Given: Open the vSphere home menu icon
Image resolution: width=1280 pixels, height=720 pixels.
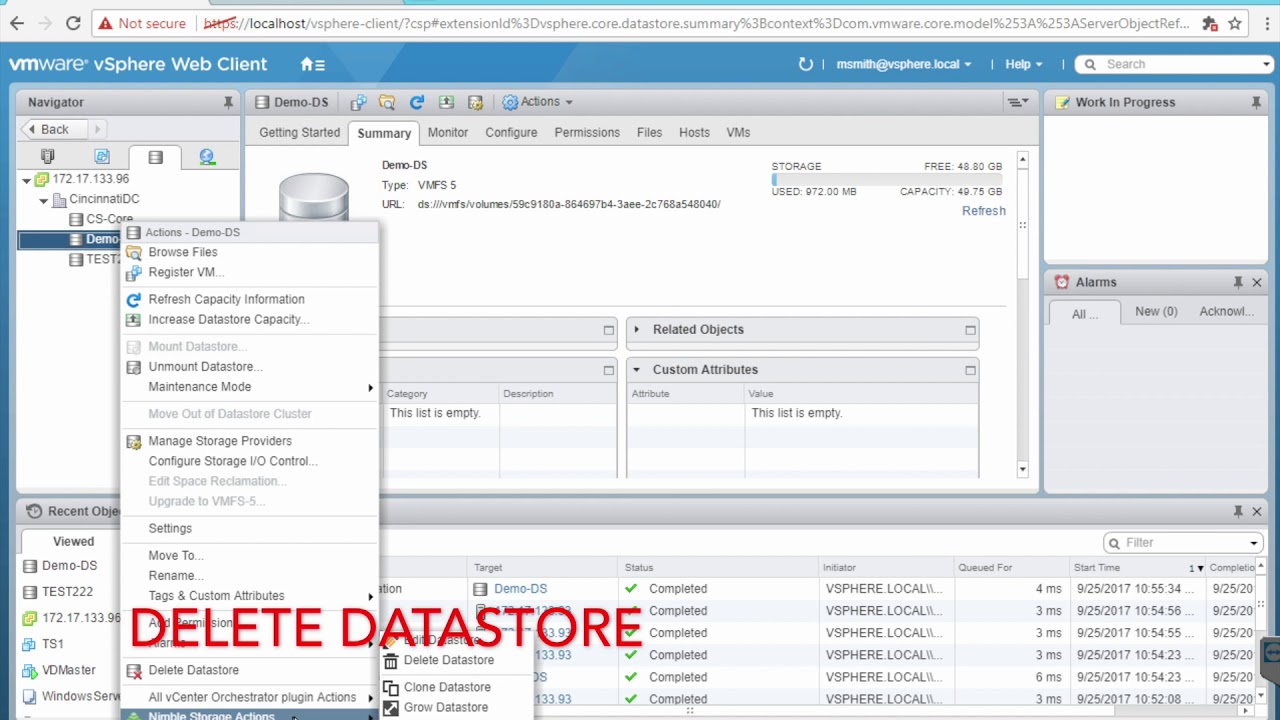Looking at the screenshot, I should pos(312,64).
